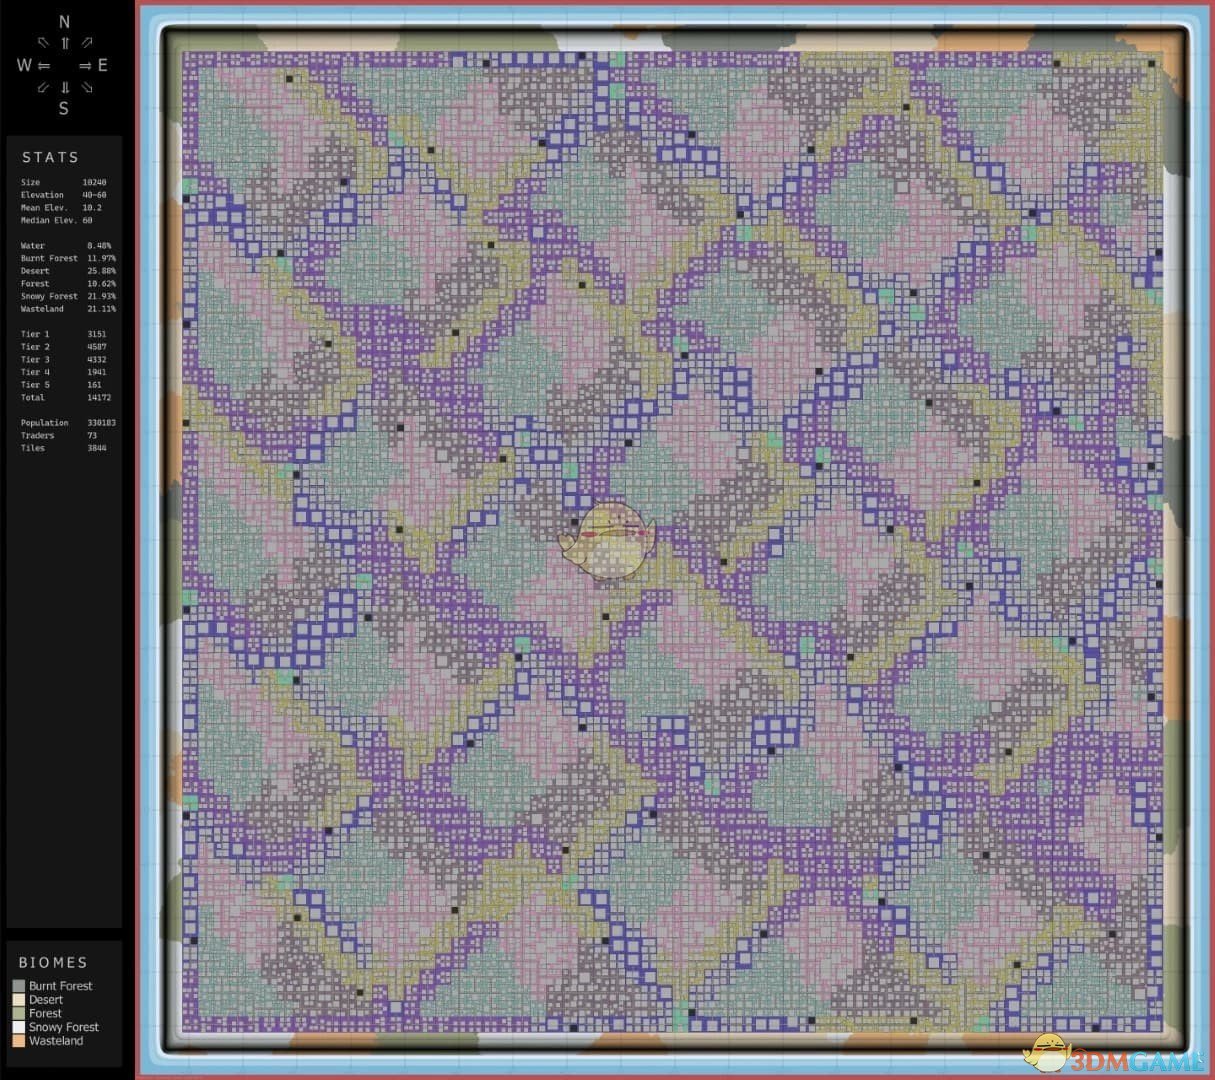Viewport: 1215px width, 1080px height.
Task: Toggle the Snowy Forest biome legend entry
Action: coord(63,1027)
